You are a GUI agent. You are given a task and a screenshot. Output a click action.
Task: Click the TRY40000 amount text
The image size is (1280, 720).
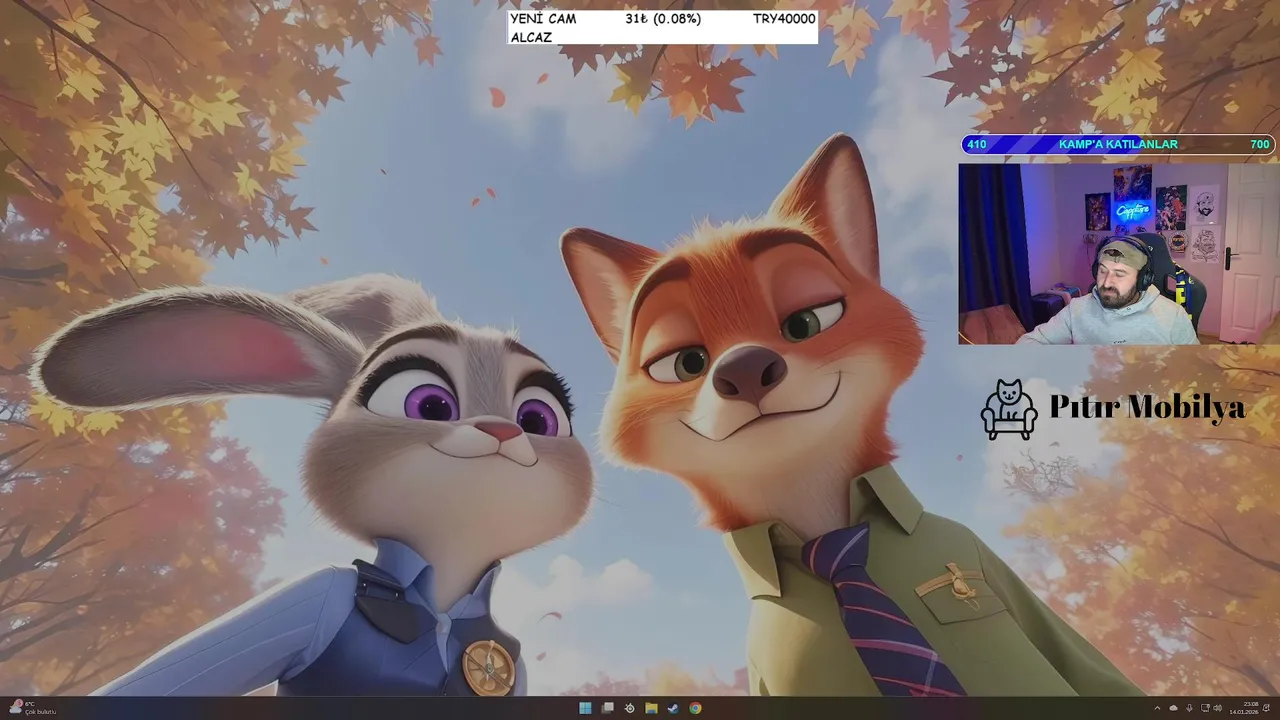click(784, 19)
